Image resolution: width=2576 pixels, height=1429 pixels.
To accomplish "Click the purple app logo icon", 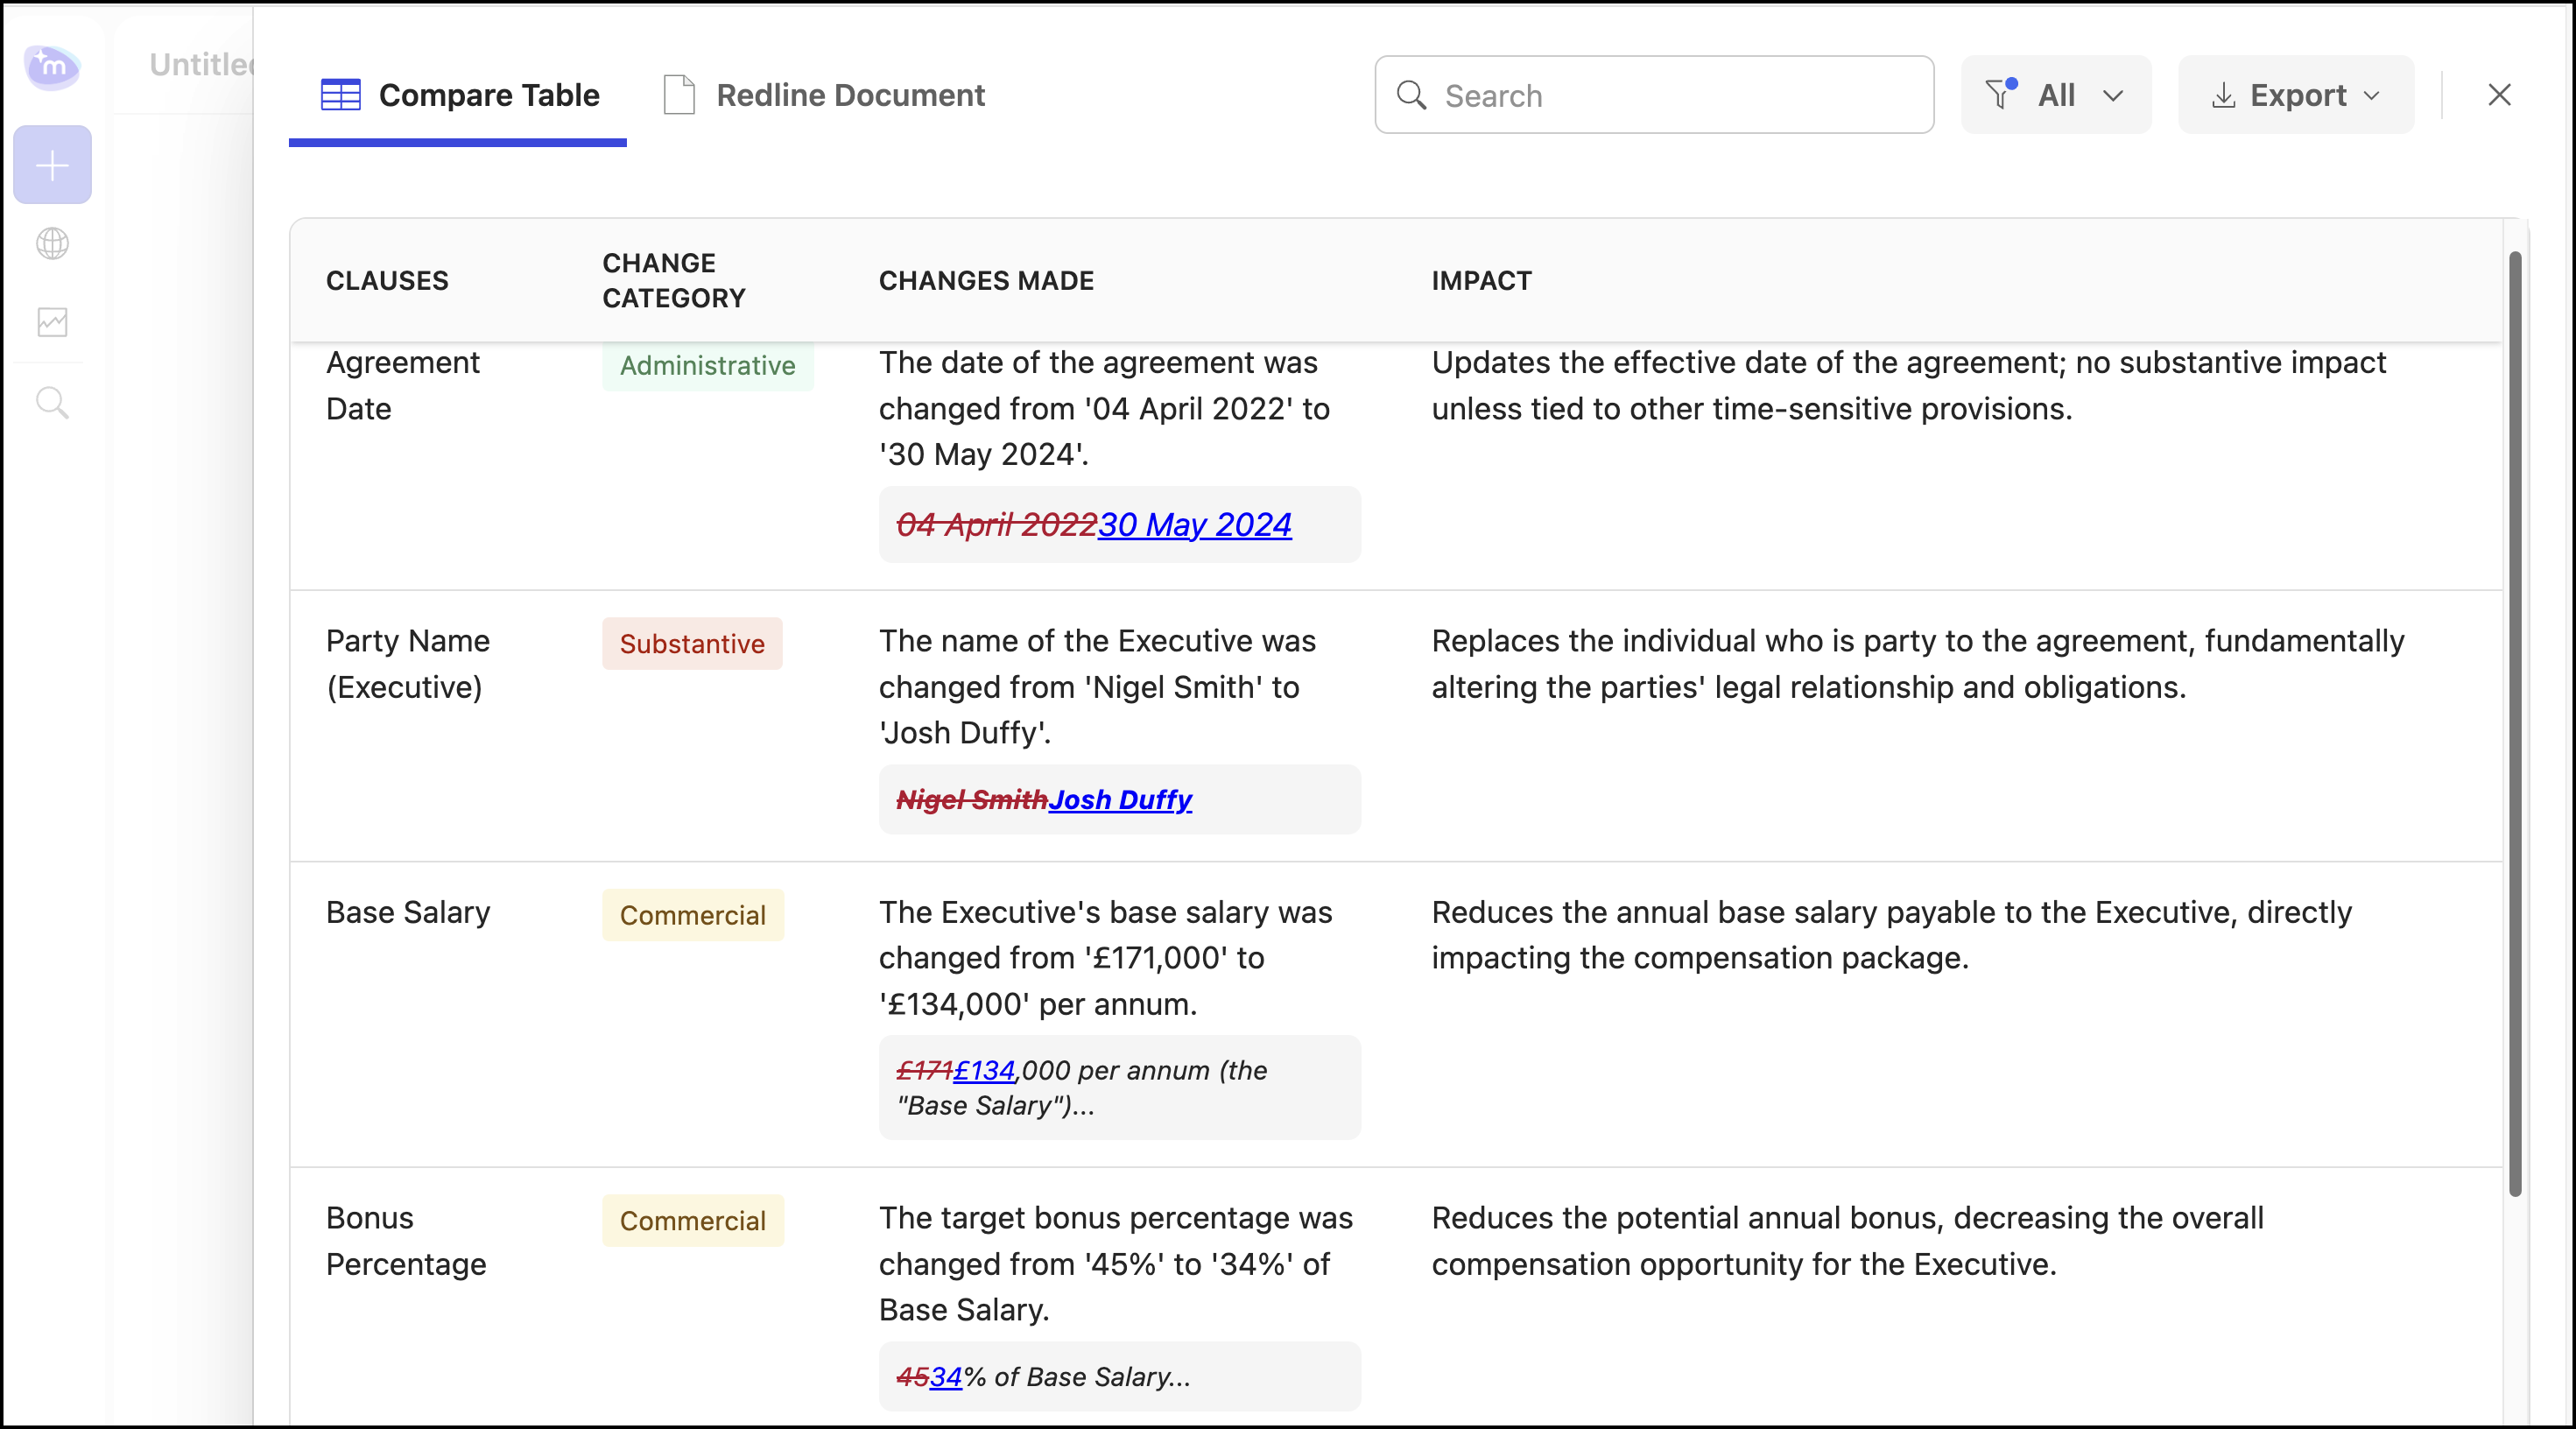I will coord(52,67).
